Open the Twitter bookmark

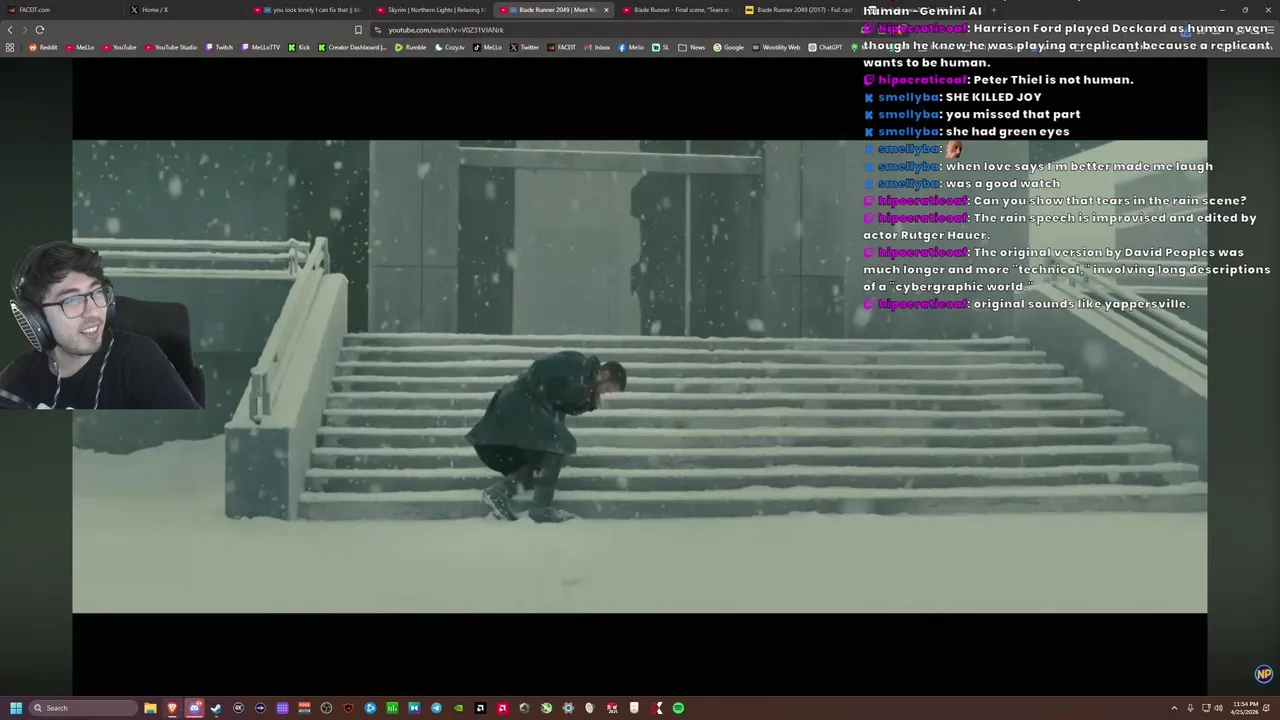click(x=525, y=47)
